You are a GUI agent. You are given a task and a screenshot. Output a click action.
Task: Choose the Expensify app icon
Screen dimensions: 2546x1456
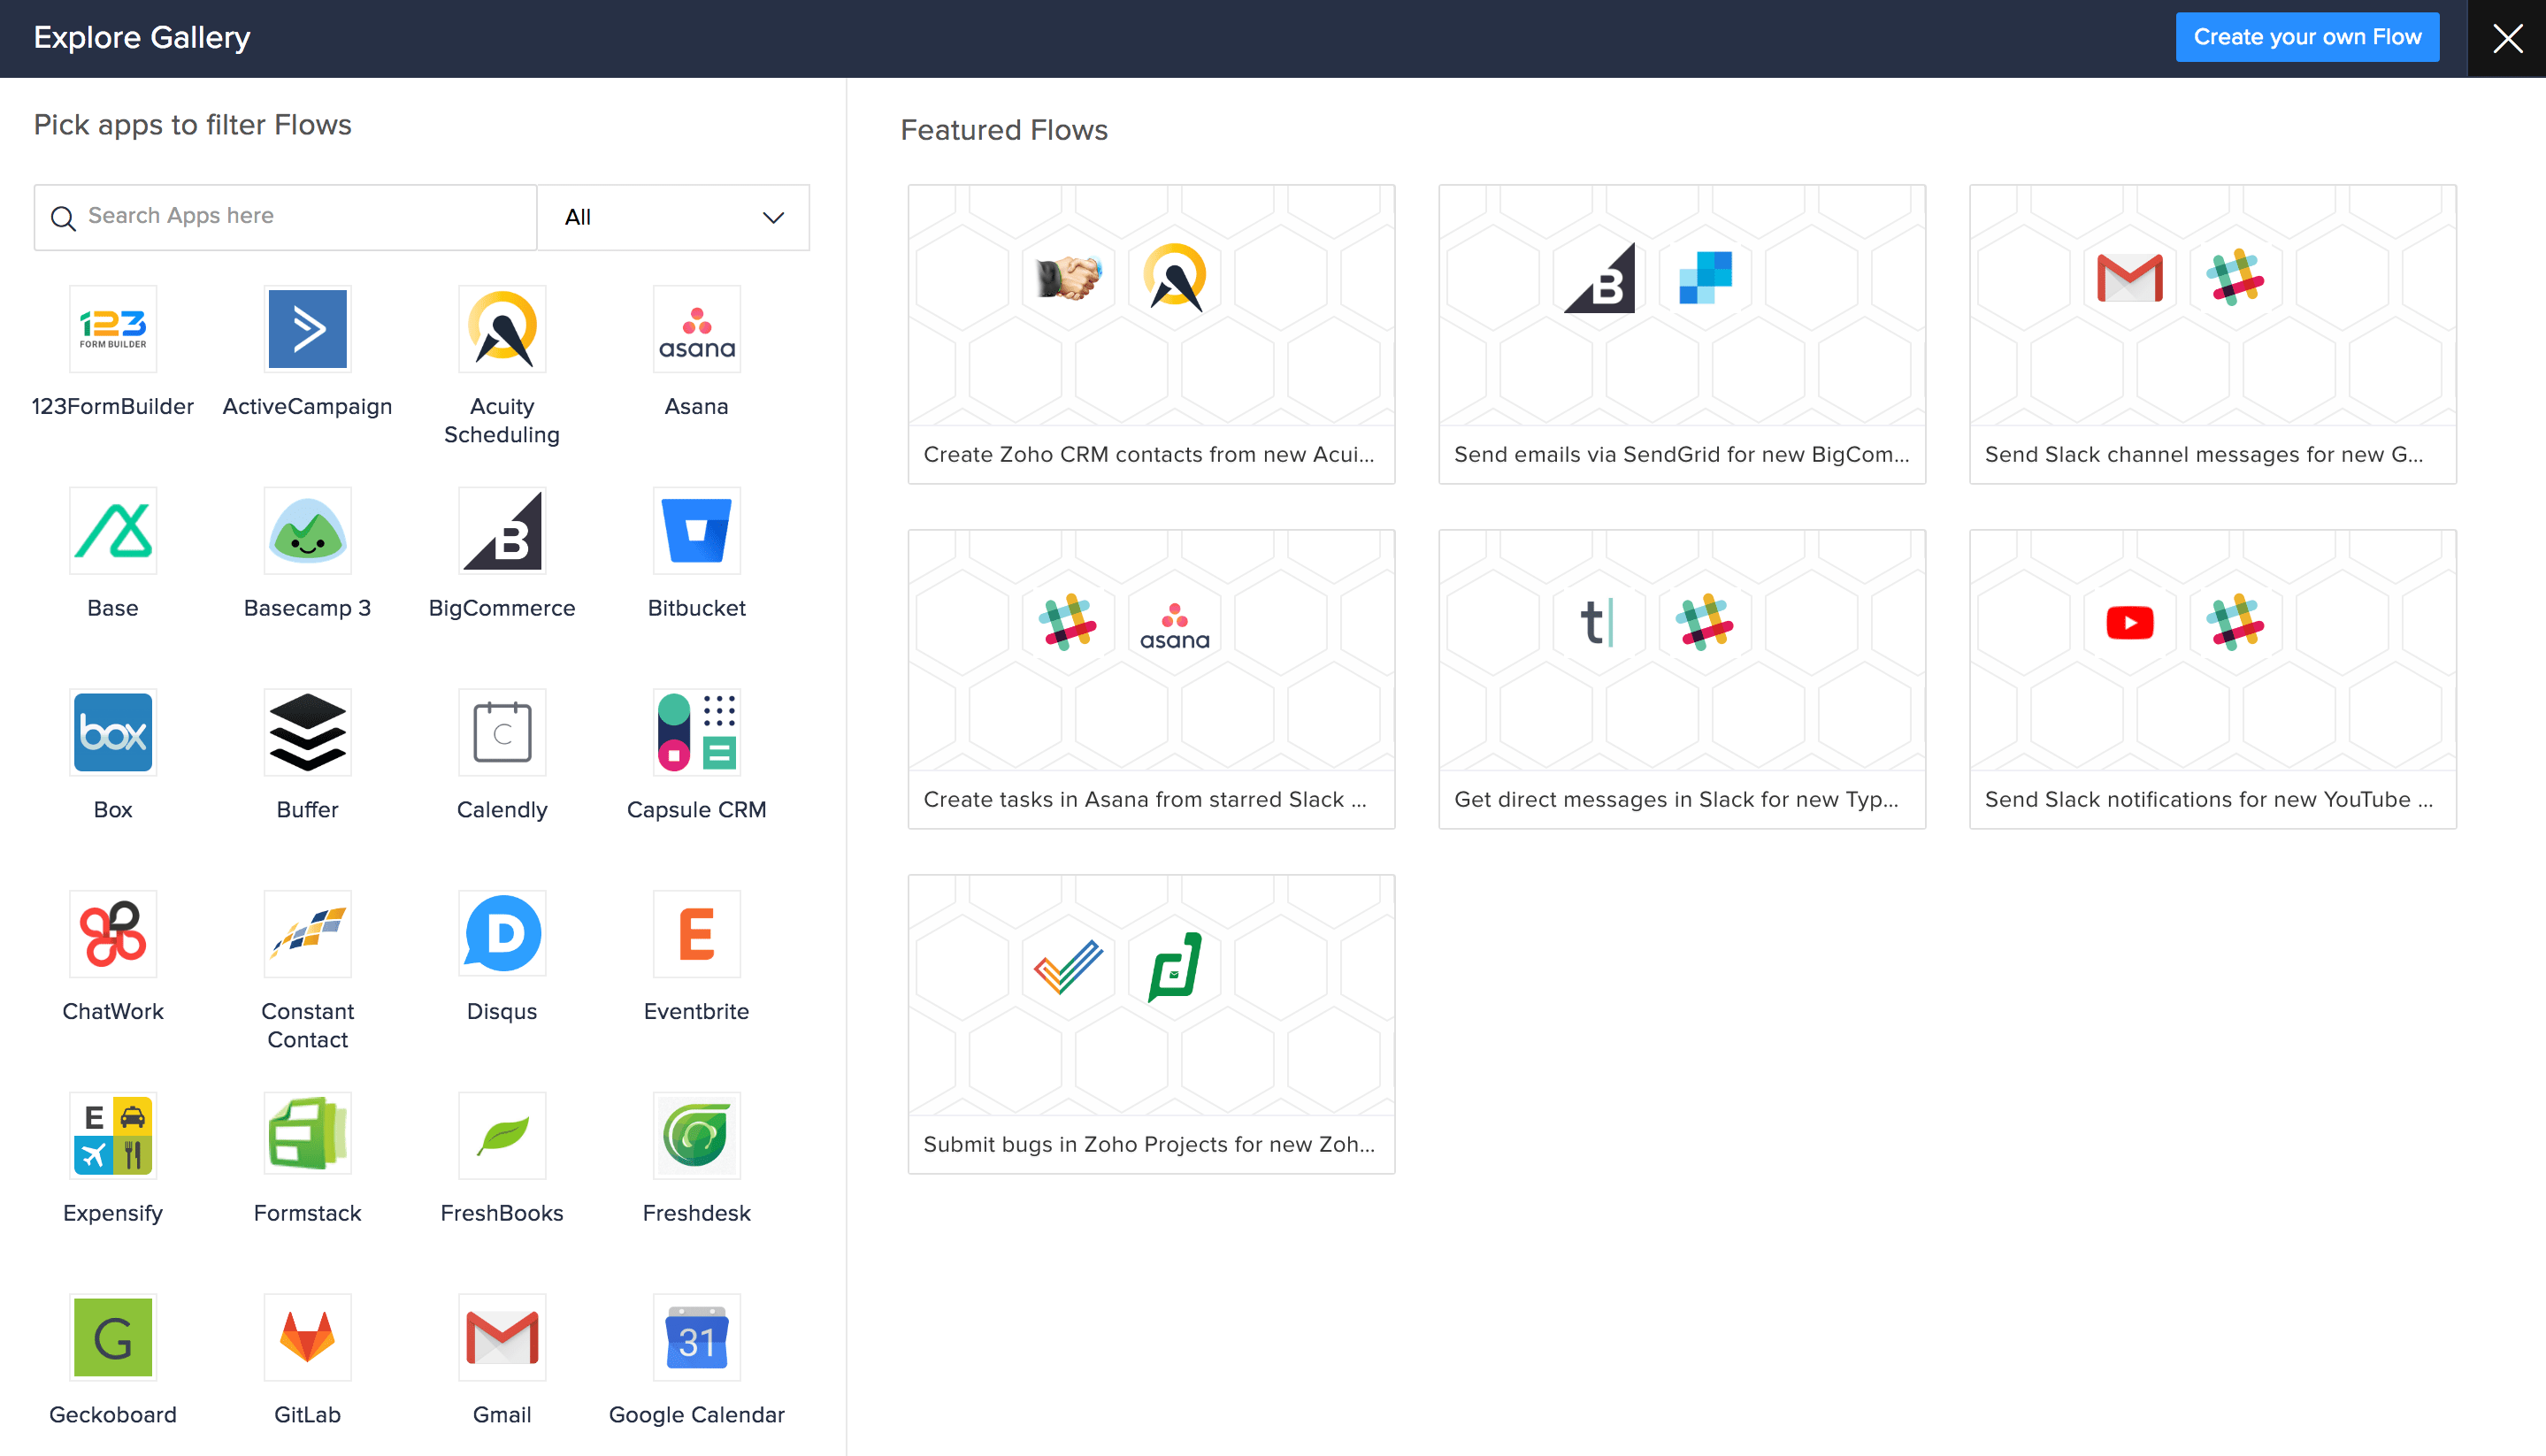point(113,1135)
